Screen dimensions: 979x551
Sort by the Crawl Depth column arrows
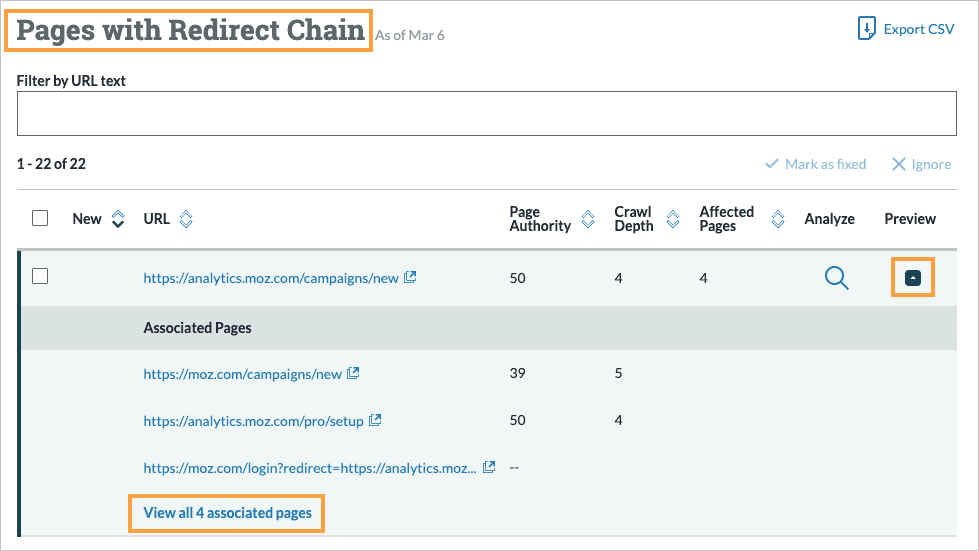[x=672, y=219]
